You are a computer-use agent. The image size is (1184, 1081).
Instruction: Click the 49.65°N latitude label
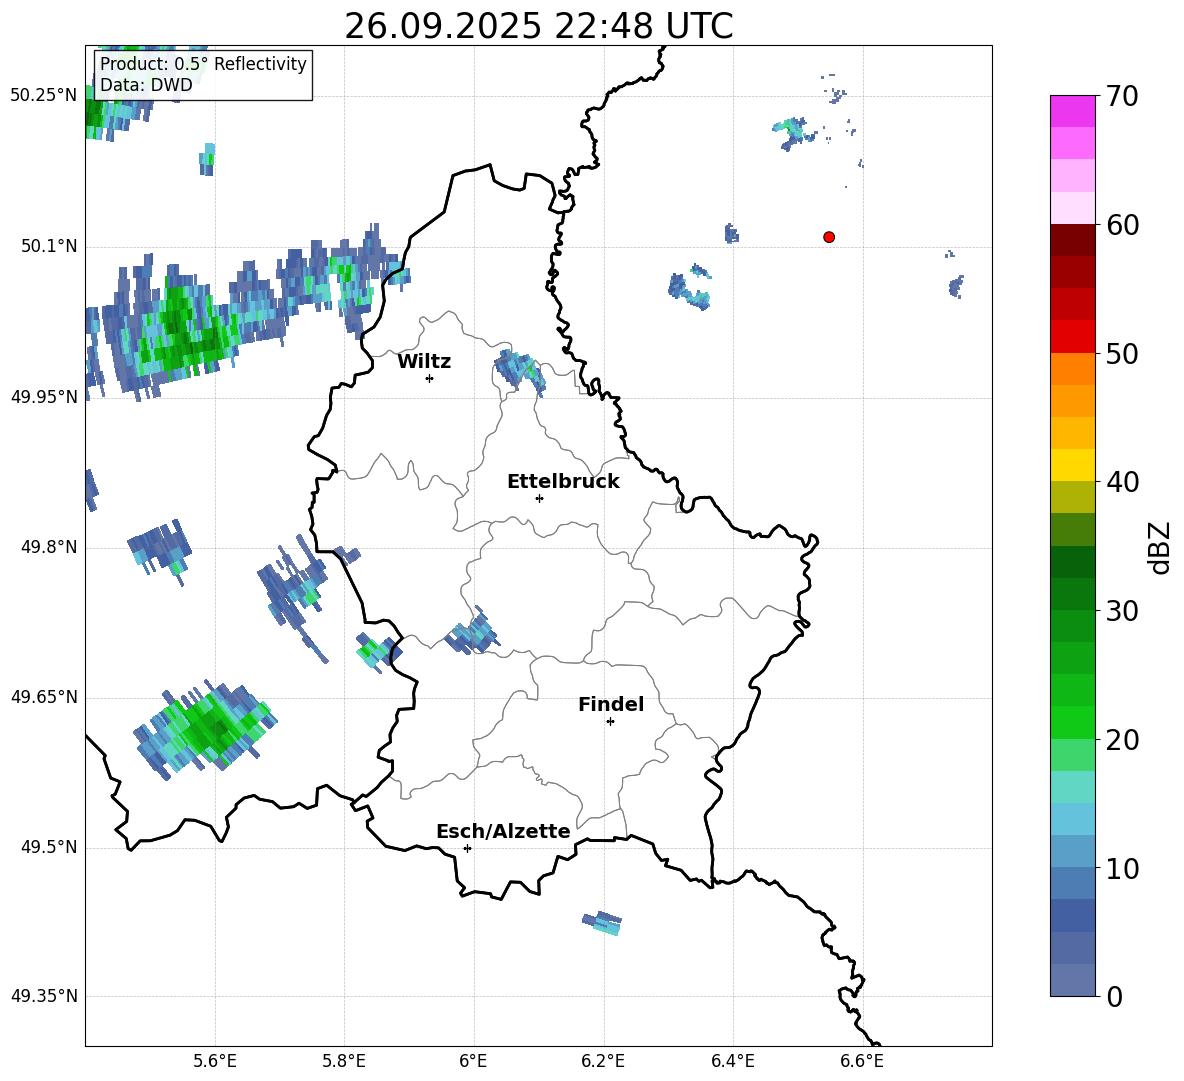tap(44, 697)
